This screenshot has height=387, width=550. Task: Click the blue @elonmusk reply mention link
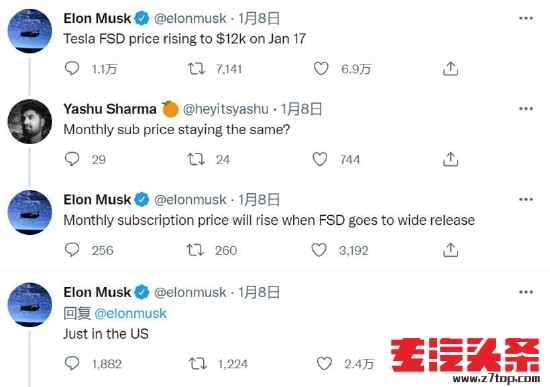[x=130, y=313]
